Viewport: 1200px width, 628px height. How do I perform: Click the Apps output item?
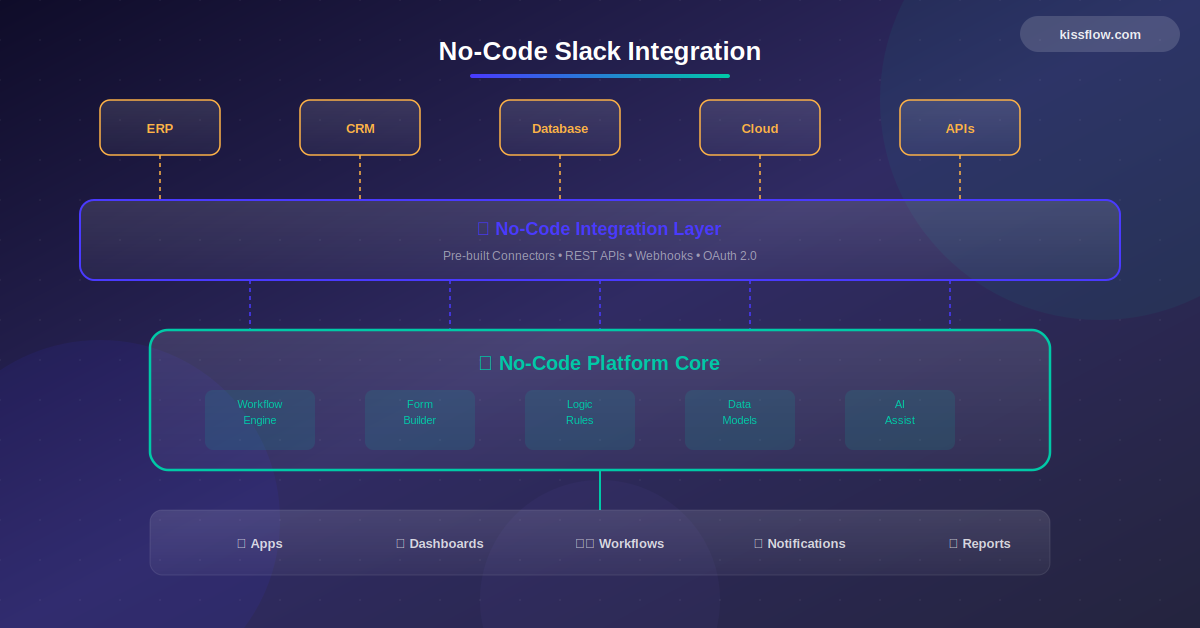click(x=260, y=544)
